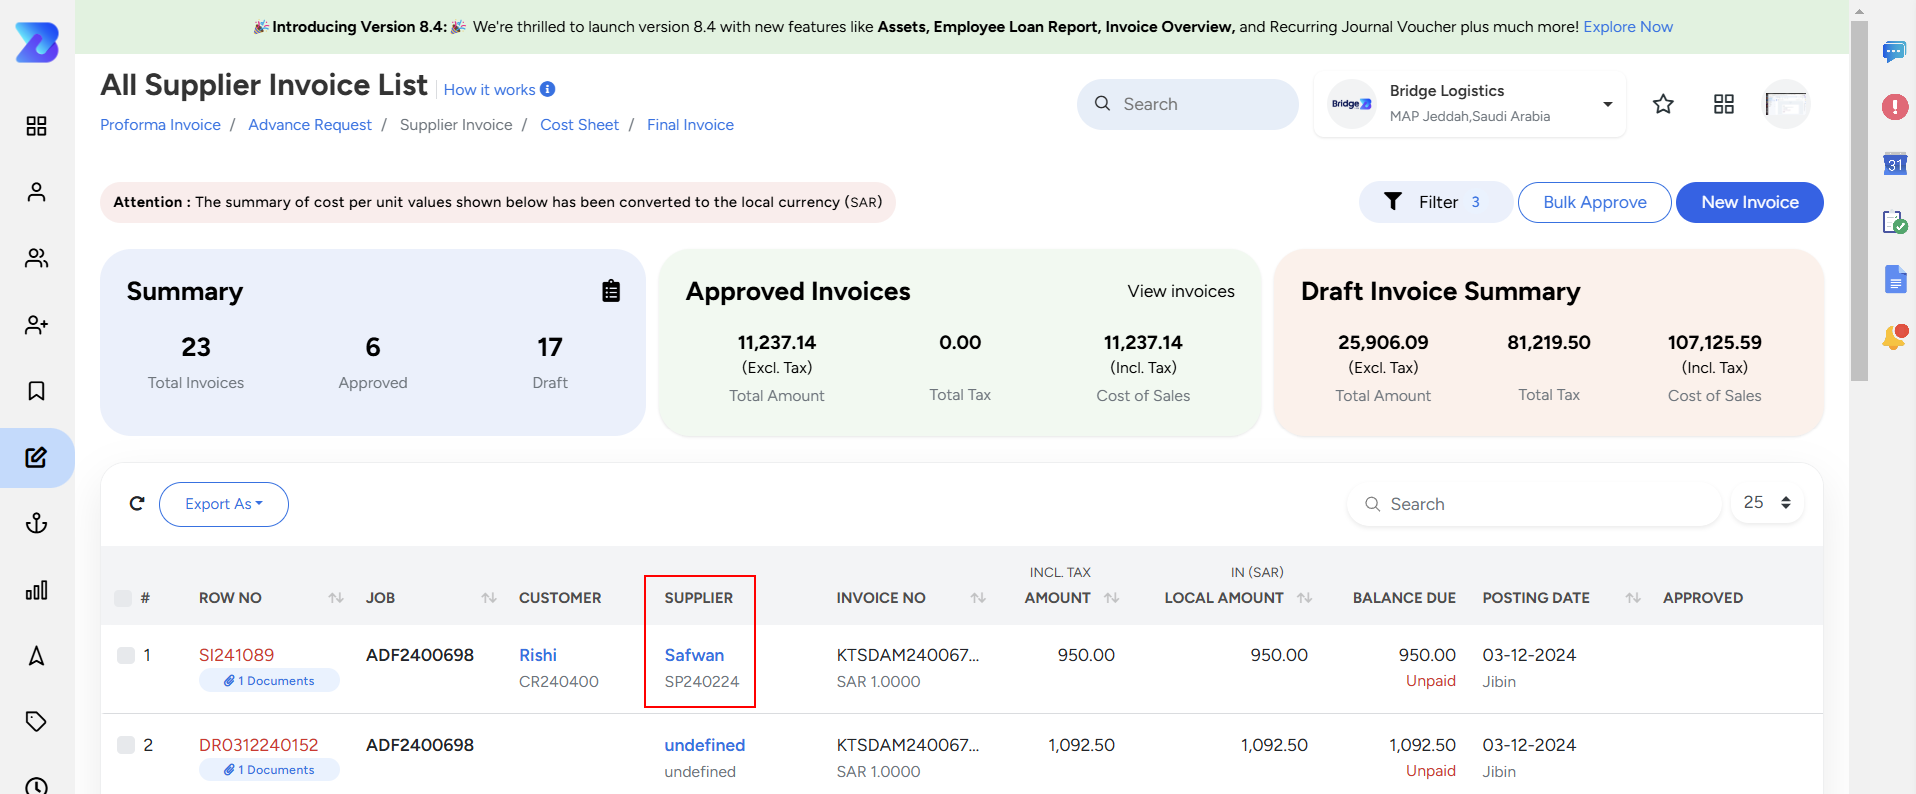
Task: Open the apps grid icon near the star
Action: pos(1724,104)
